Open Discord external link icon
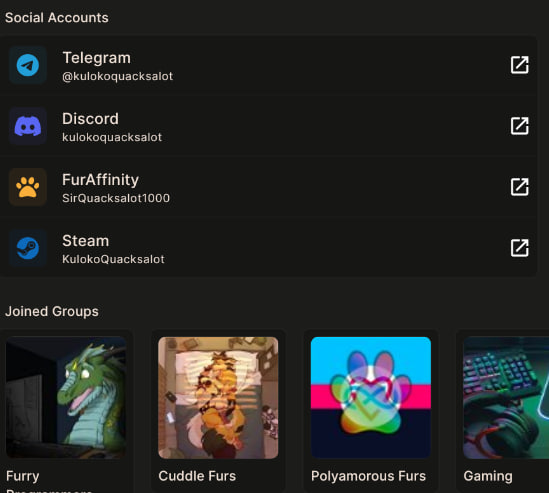 pos(520,126)
